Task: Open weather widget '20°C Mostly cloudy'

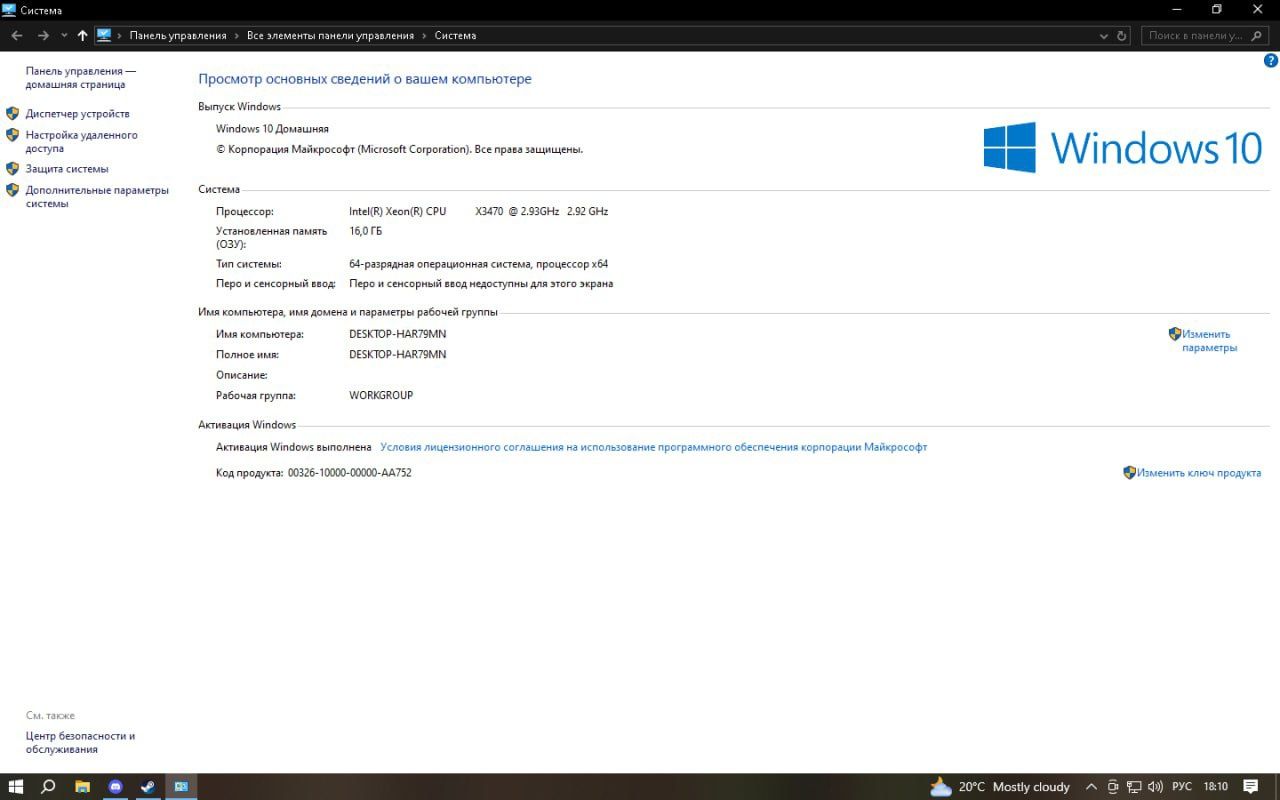Action: [x=999, y=787]
